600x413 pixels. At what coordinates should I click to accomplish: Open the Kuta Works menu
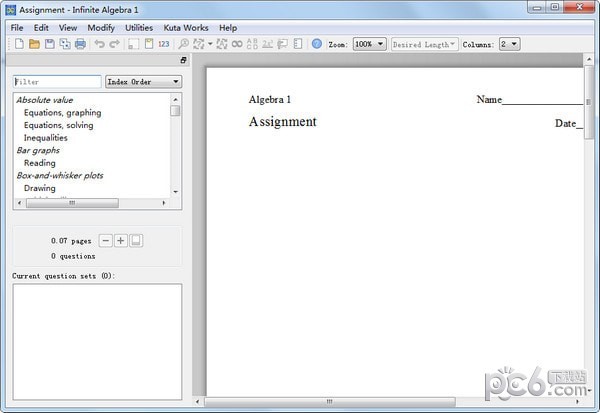point(186,28)
